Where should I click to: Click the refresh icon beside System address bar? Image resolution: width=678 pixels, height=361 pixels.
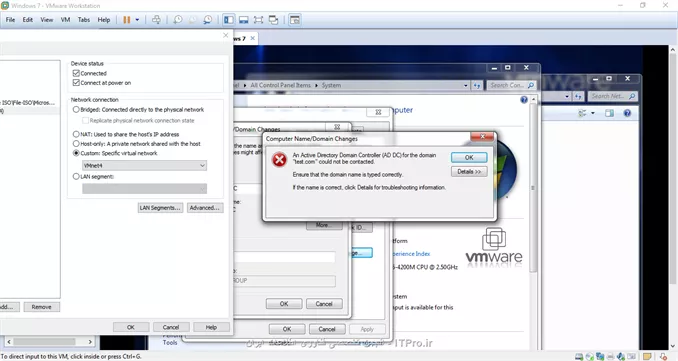click(x=477, y=85)
